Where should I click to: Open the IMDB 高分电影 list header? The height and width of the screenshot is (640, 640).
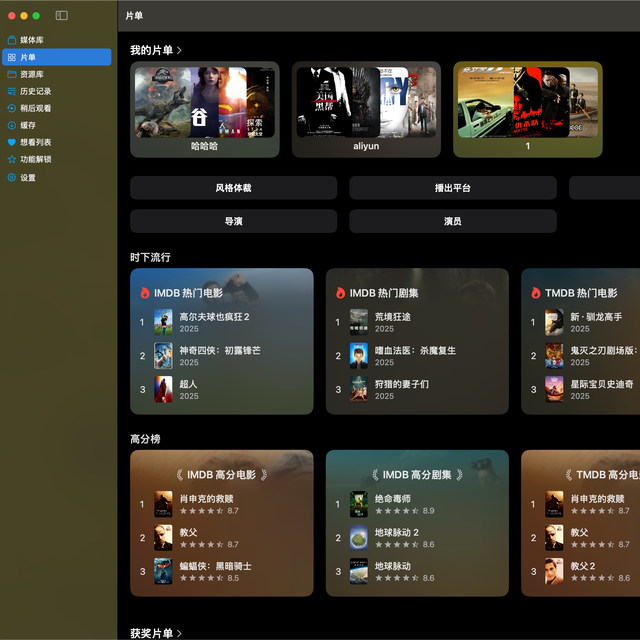click(222, 475)
